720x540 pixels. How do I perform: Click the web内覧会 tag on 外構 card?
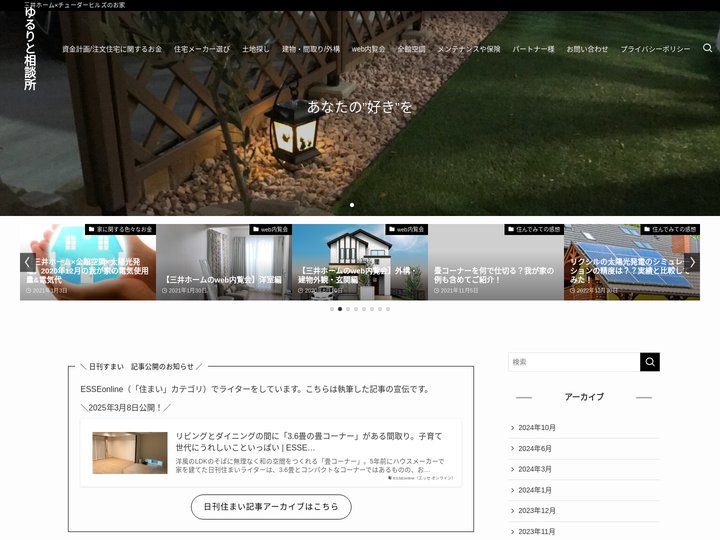406,229
